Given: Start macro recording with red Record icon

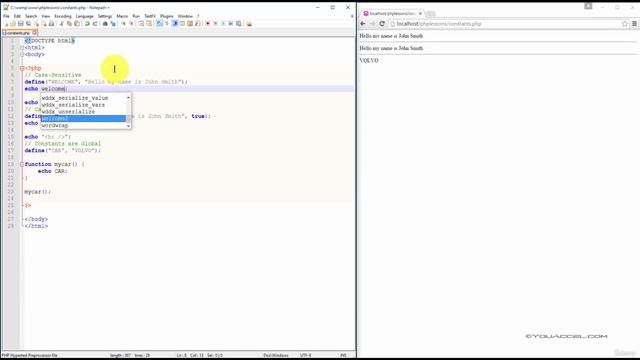Looking at the screenshot, I should (208, 24).
